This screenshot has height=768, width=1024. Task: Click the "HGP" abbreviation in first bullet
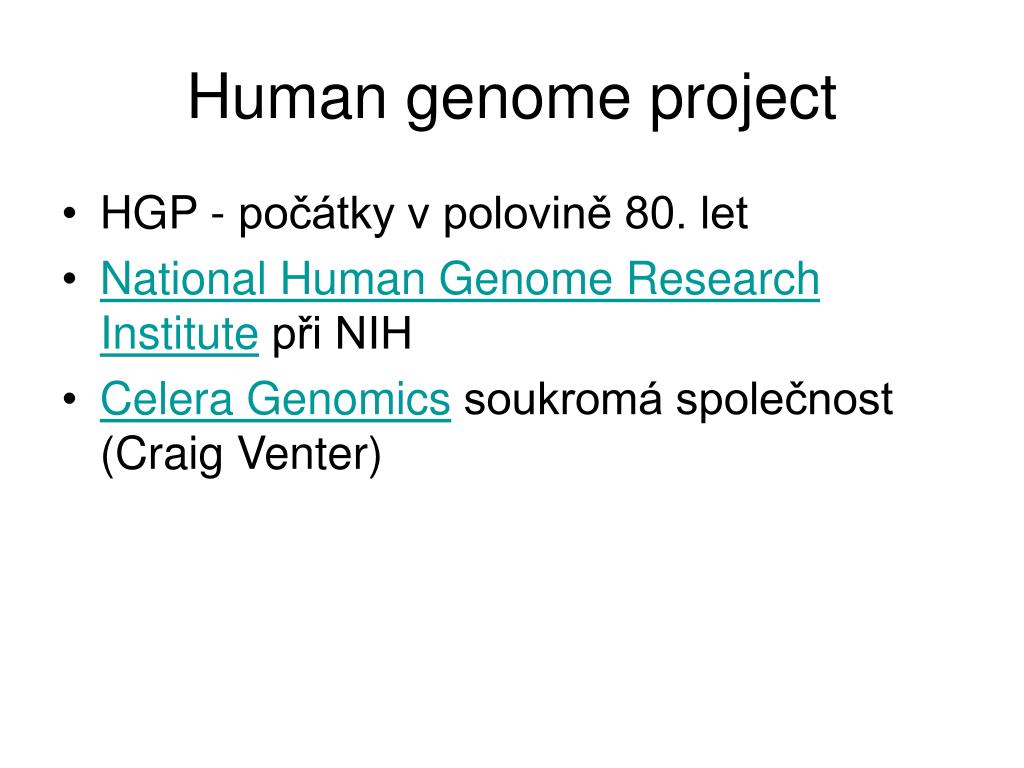[x=148, y=215]
